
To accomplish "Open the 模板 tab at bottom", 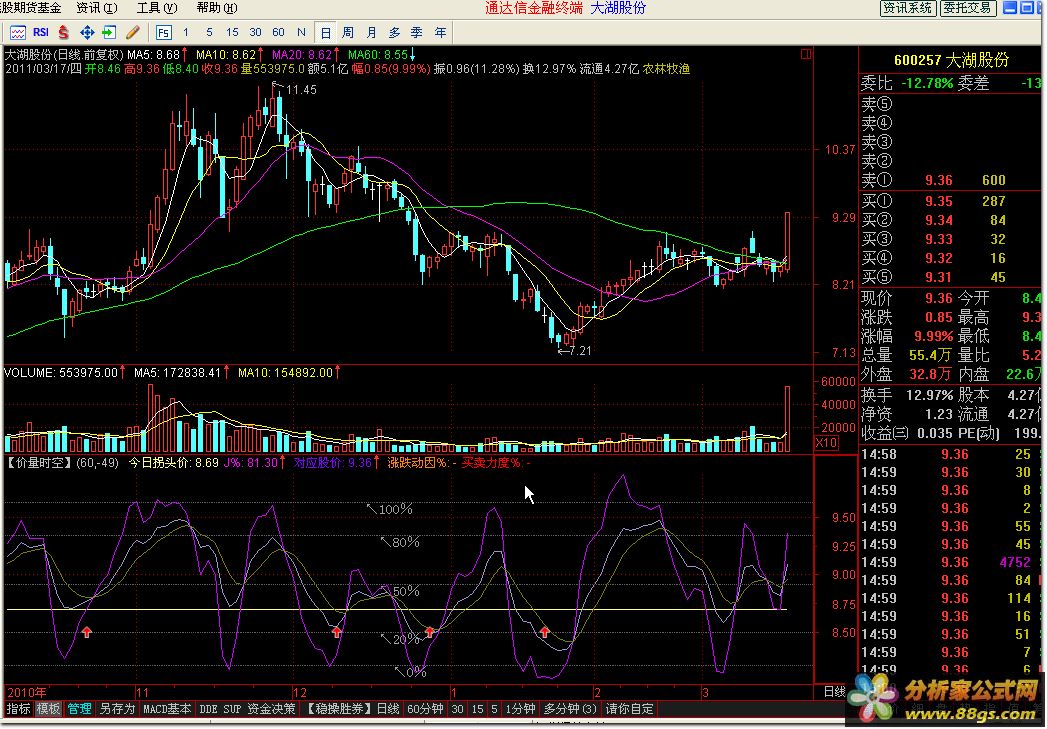I will pos(48,709).
